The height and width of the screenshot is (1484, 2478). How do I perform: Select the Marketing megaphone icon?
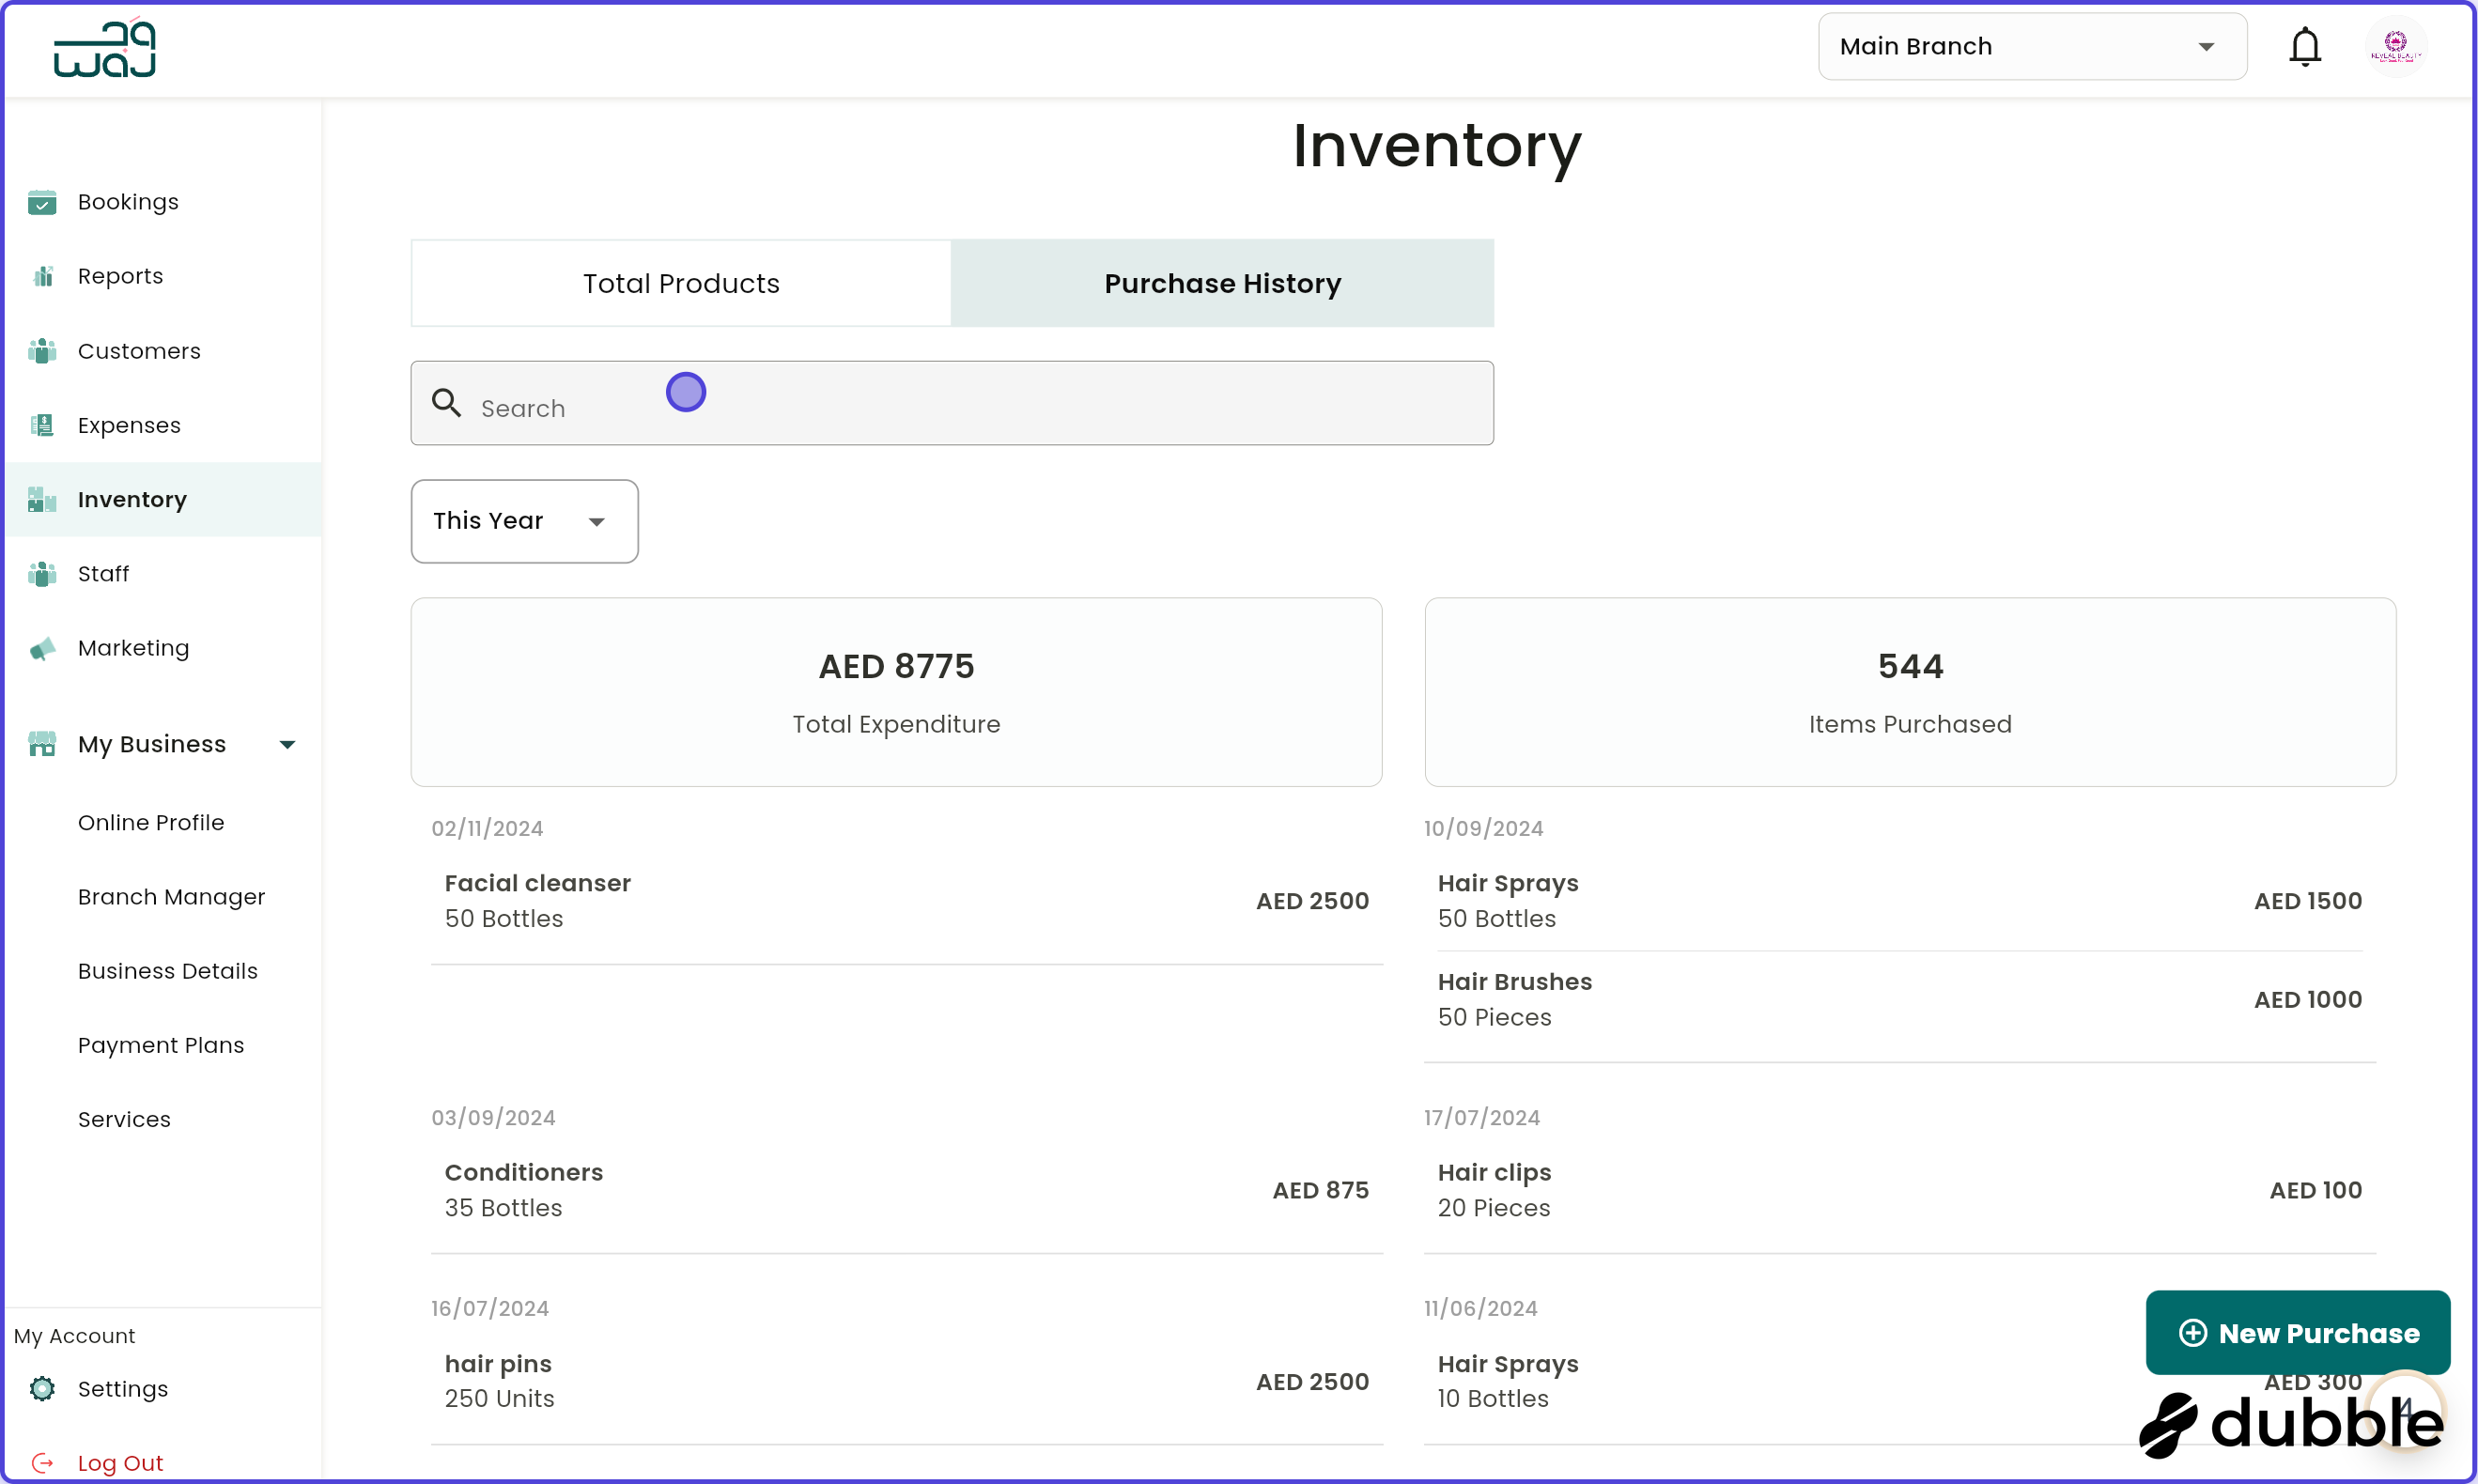coord(42,648)
